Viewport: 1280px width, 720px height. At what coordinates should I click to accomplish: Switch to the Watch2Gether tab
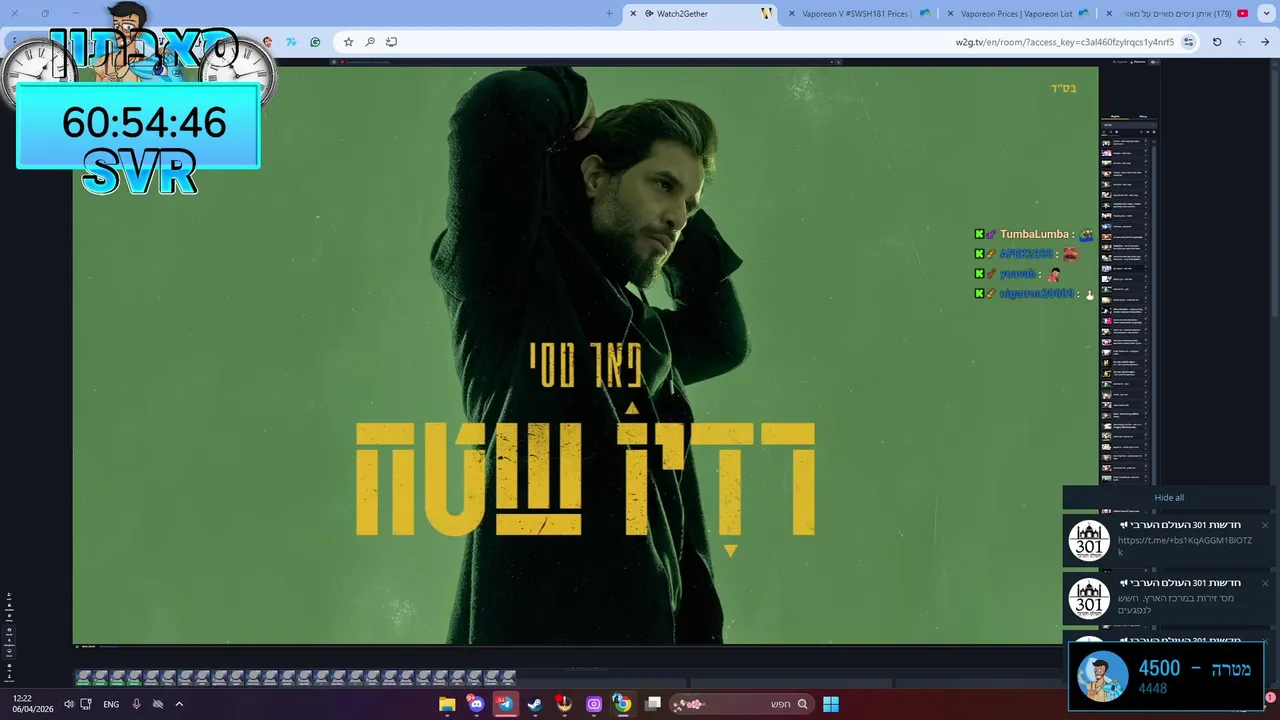click(x=702, y=13)
